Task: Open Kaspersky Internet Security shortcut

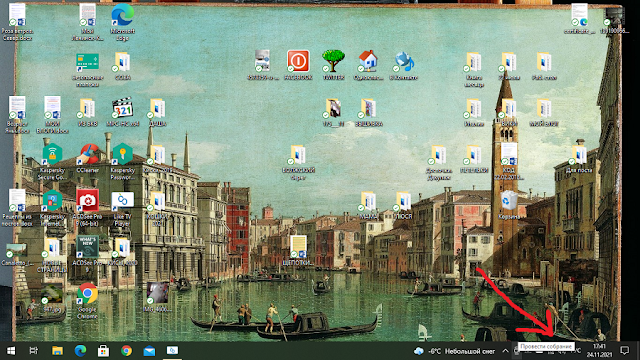Action: [x=52, y=208]
